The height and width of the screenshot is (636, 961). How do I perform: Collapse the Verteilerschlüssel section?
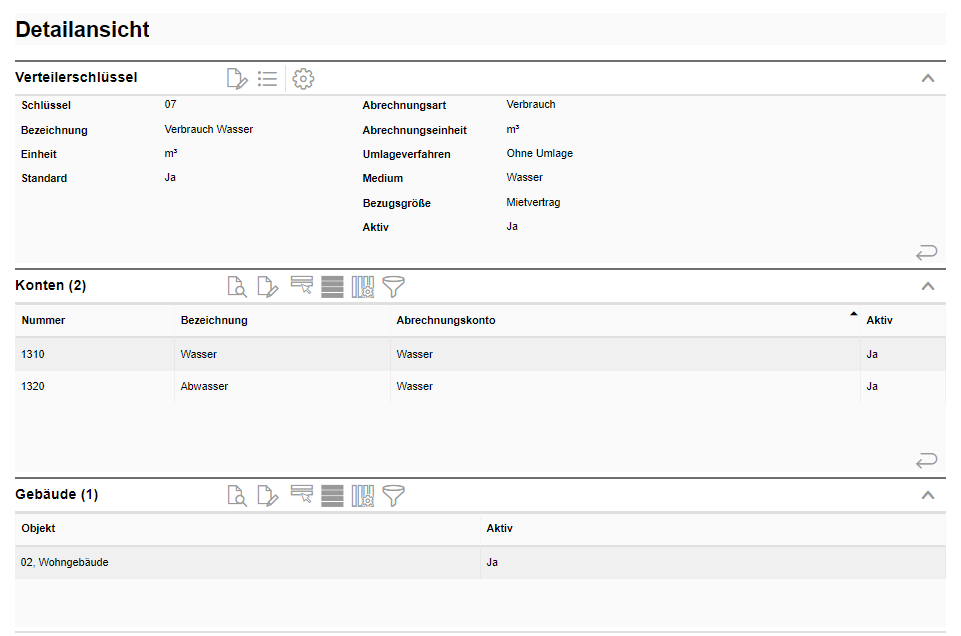(928, 78)
